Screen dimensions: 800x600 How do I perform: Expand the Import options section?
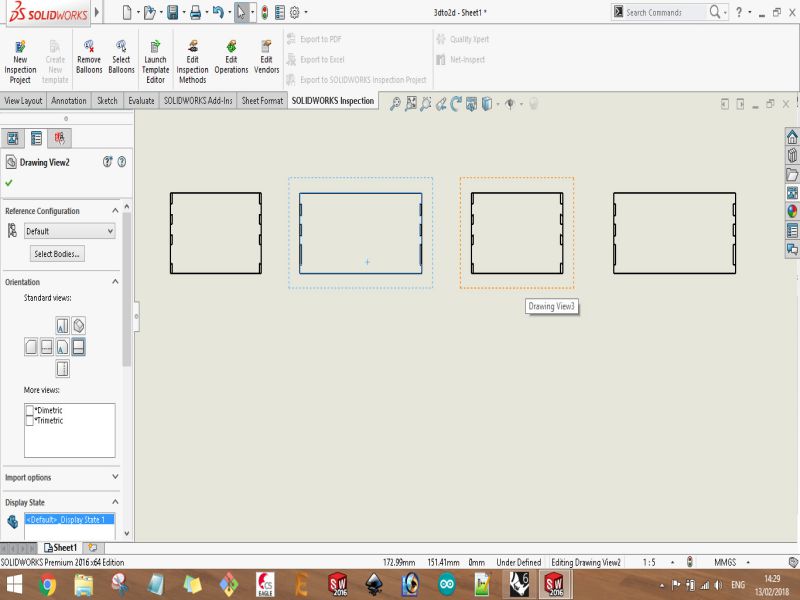(115, 477)
